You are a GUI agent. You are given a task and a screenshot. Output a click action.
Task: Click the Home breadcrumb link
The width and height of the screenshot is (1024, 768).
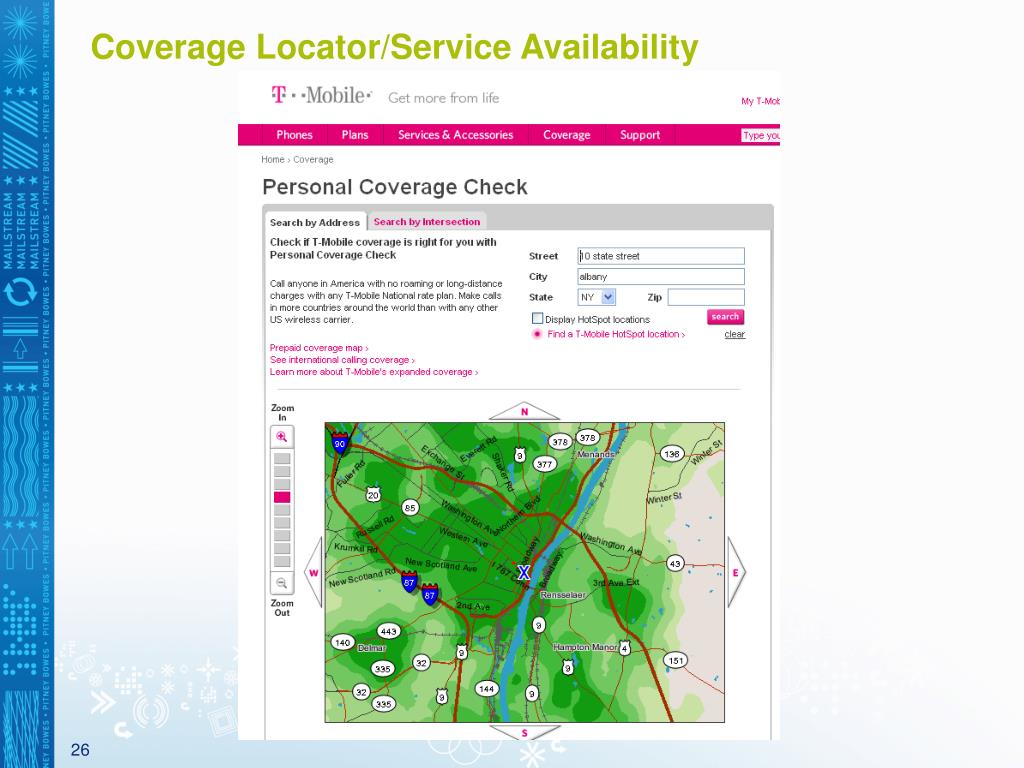(272, 159)
